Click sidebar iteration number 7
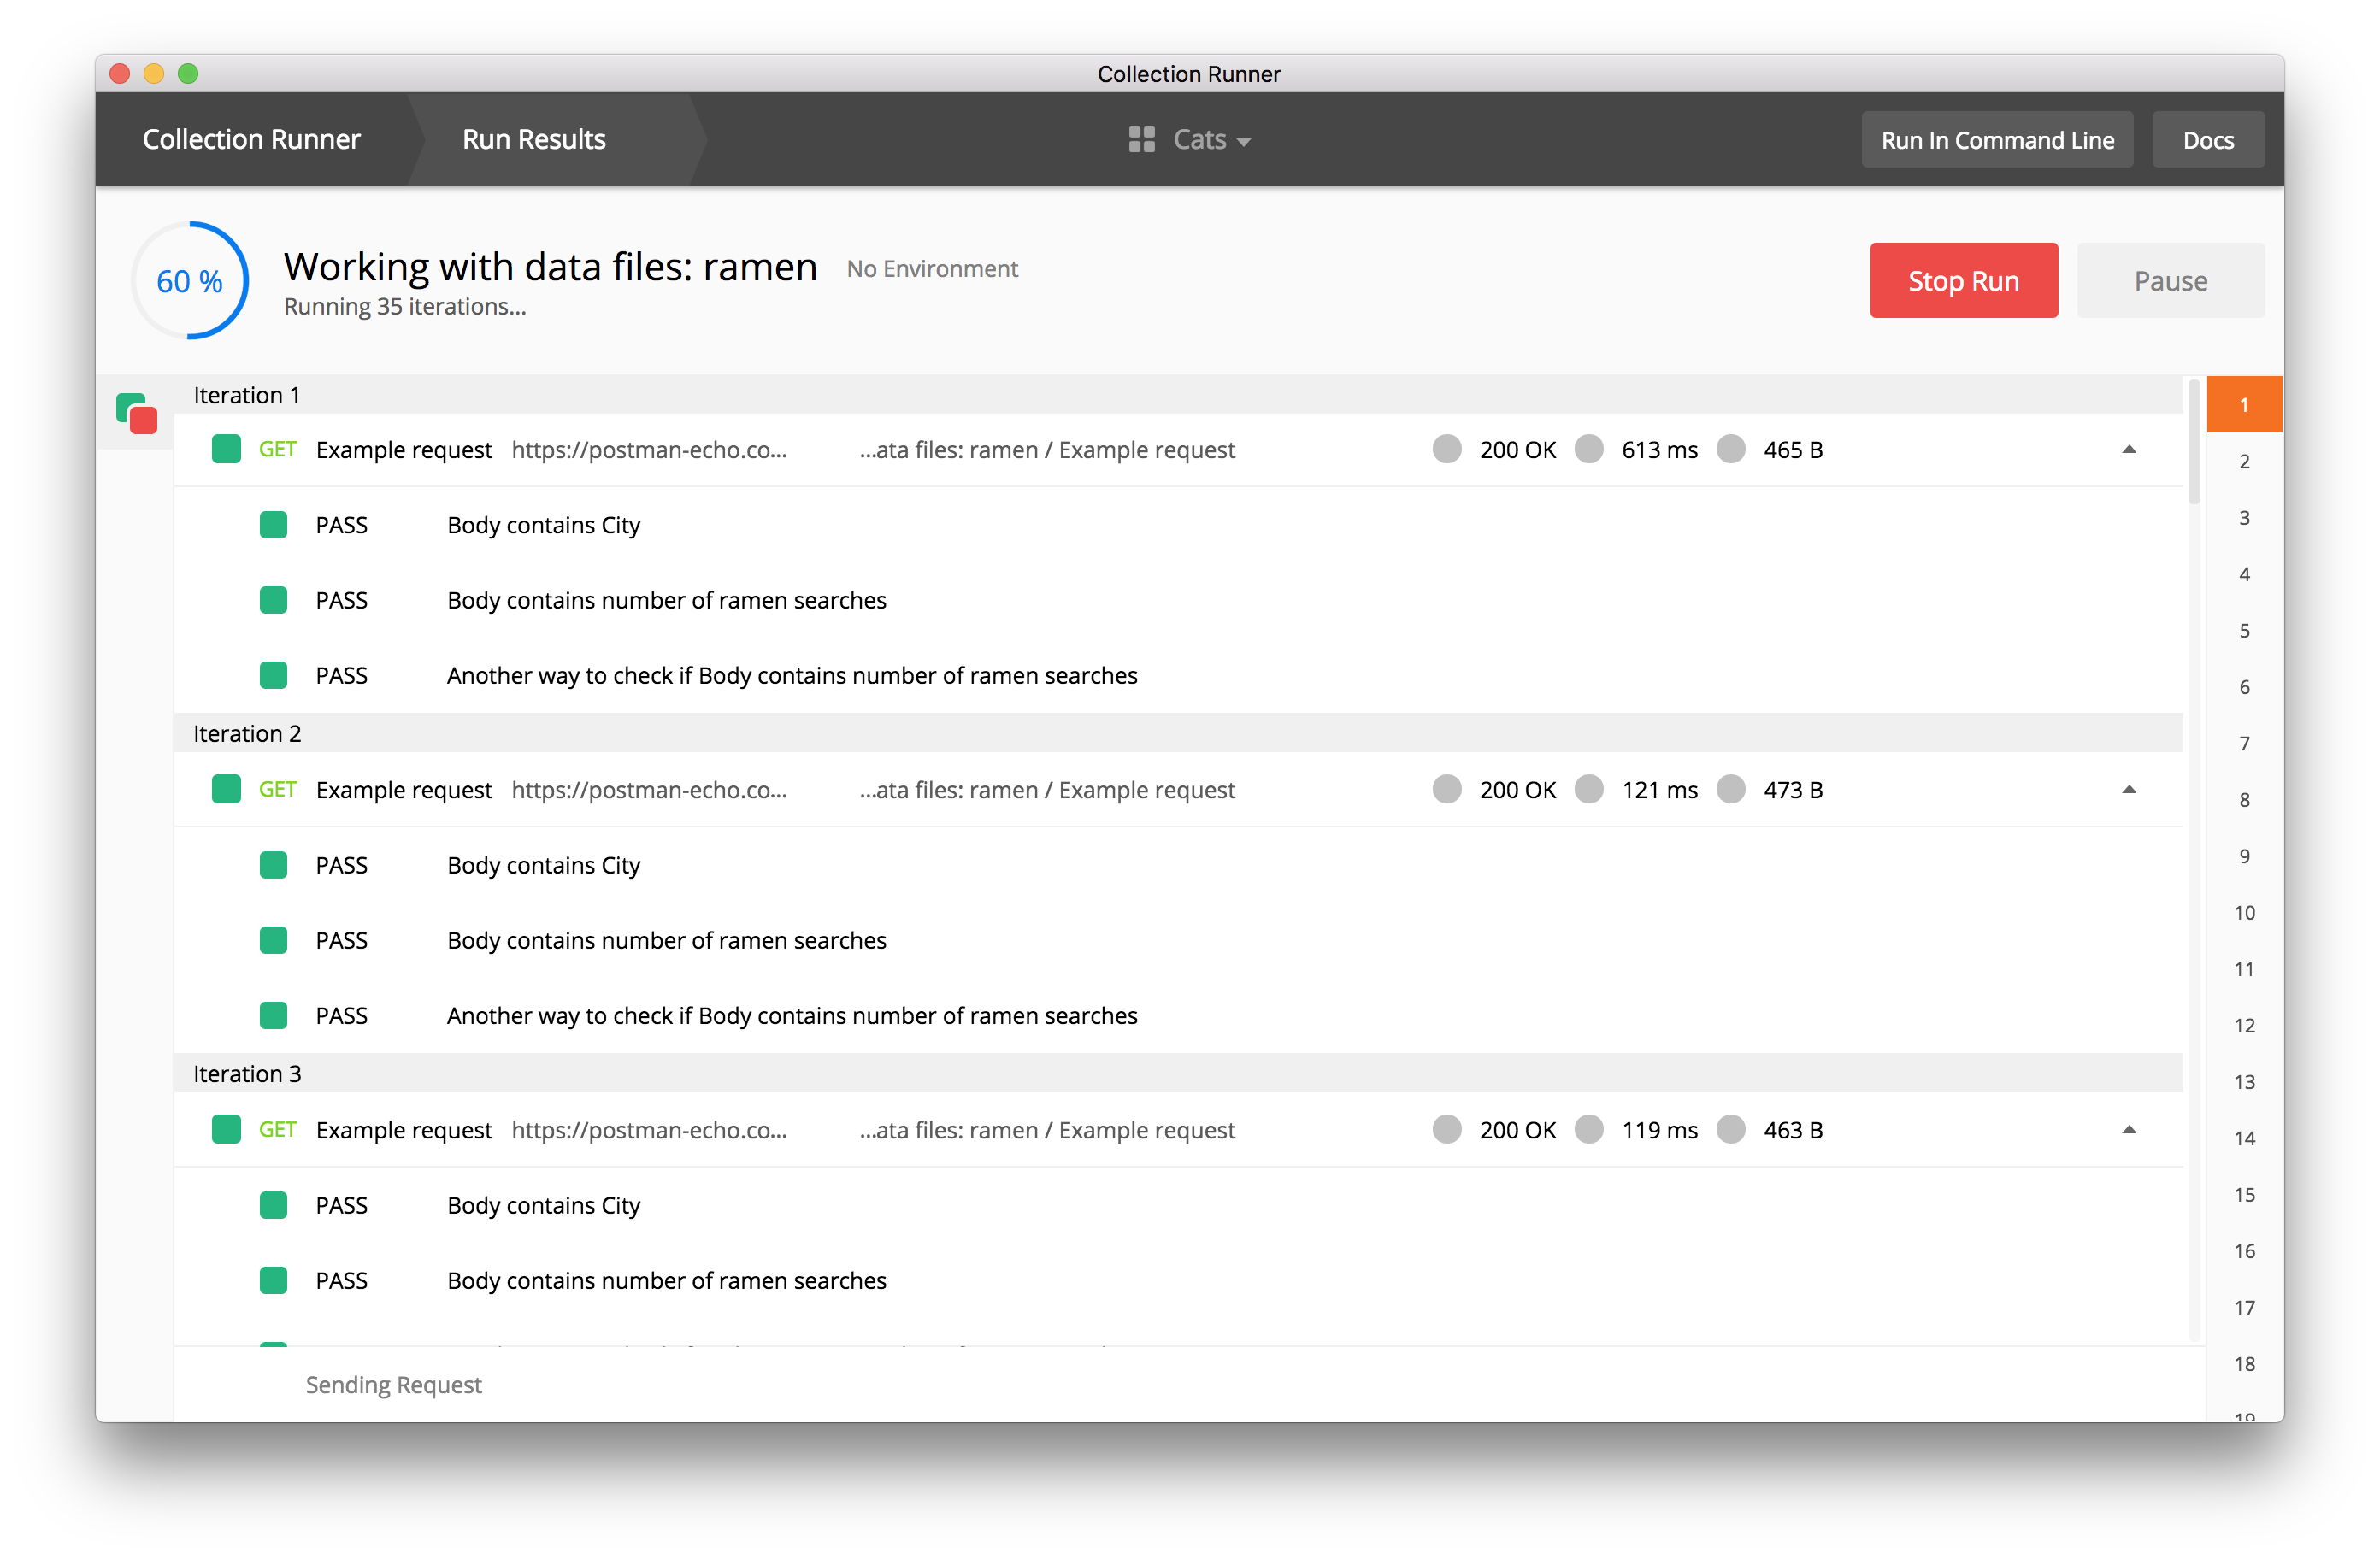2380x1559 pixels. (x=2242, y=741)
